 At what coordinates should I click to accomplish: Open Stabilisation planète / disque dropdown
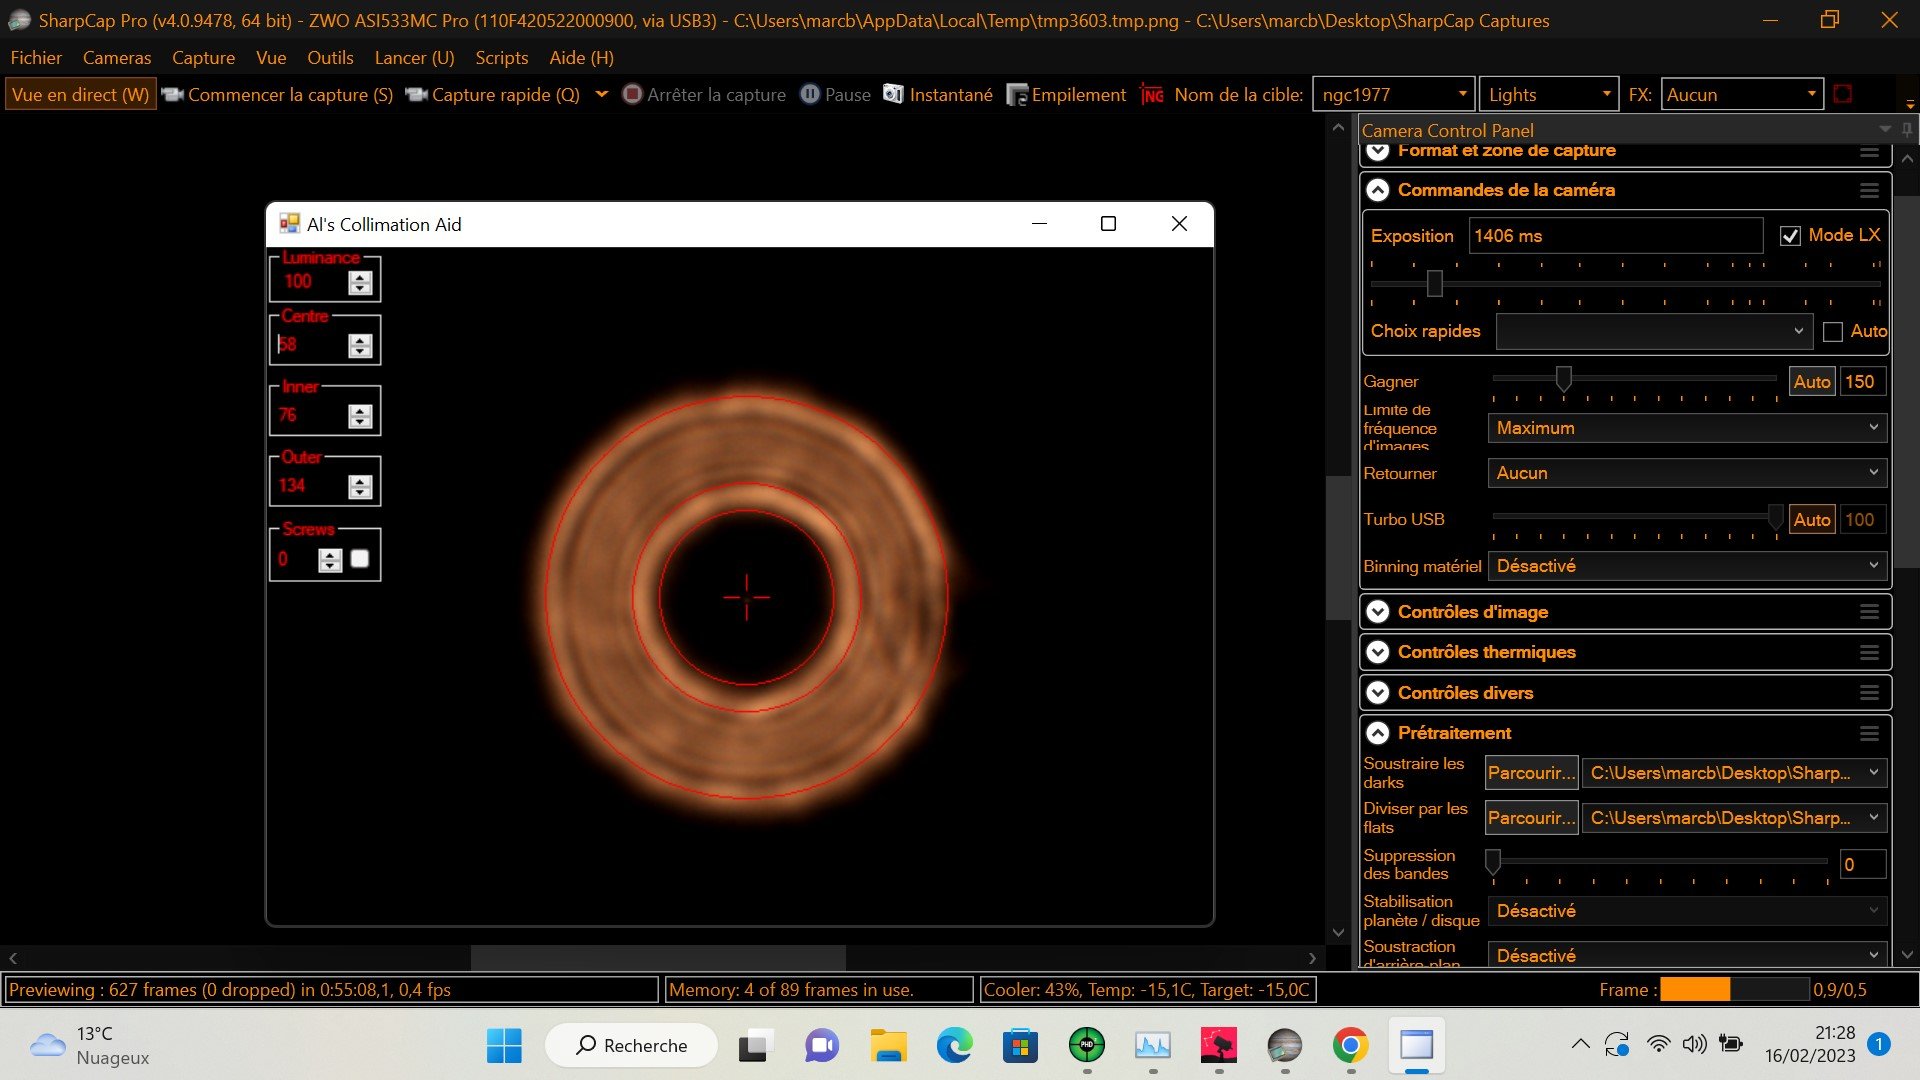tap(1687, 911)
